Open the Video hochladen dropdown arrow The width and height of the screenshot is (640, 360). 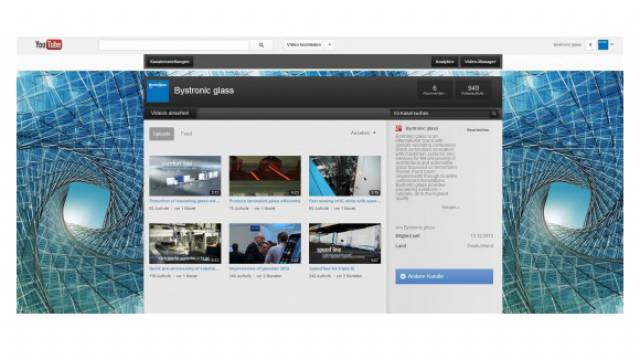tap(329, 44)
